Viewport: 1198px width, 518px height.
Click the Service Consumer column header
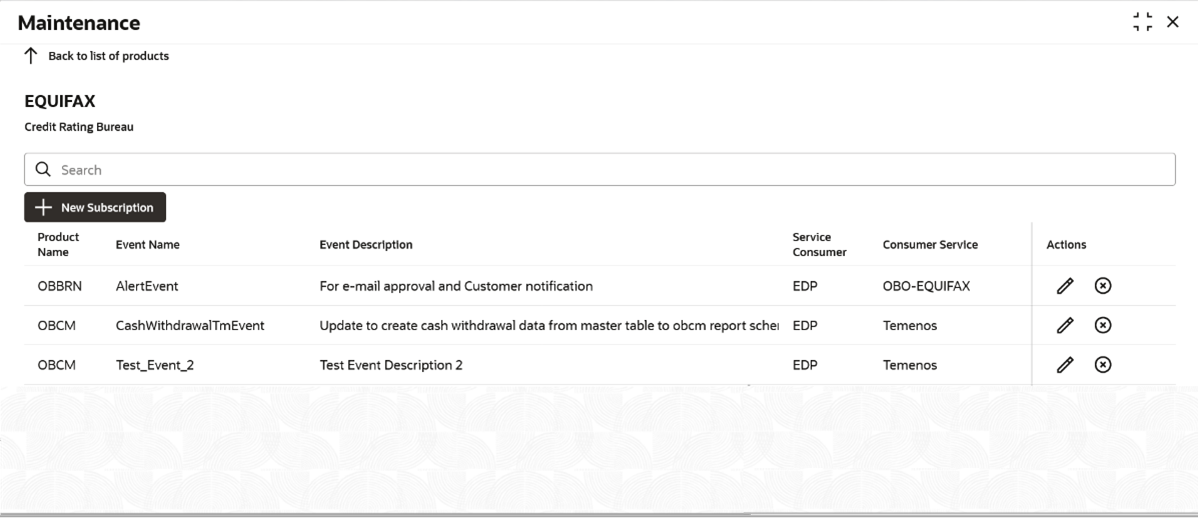tap(819, 244)
